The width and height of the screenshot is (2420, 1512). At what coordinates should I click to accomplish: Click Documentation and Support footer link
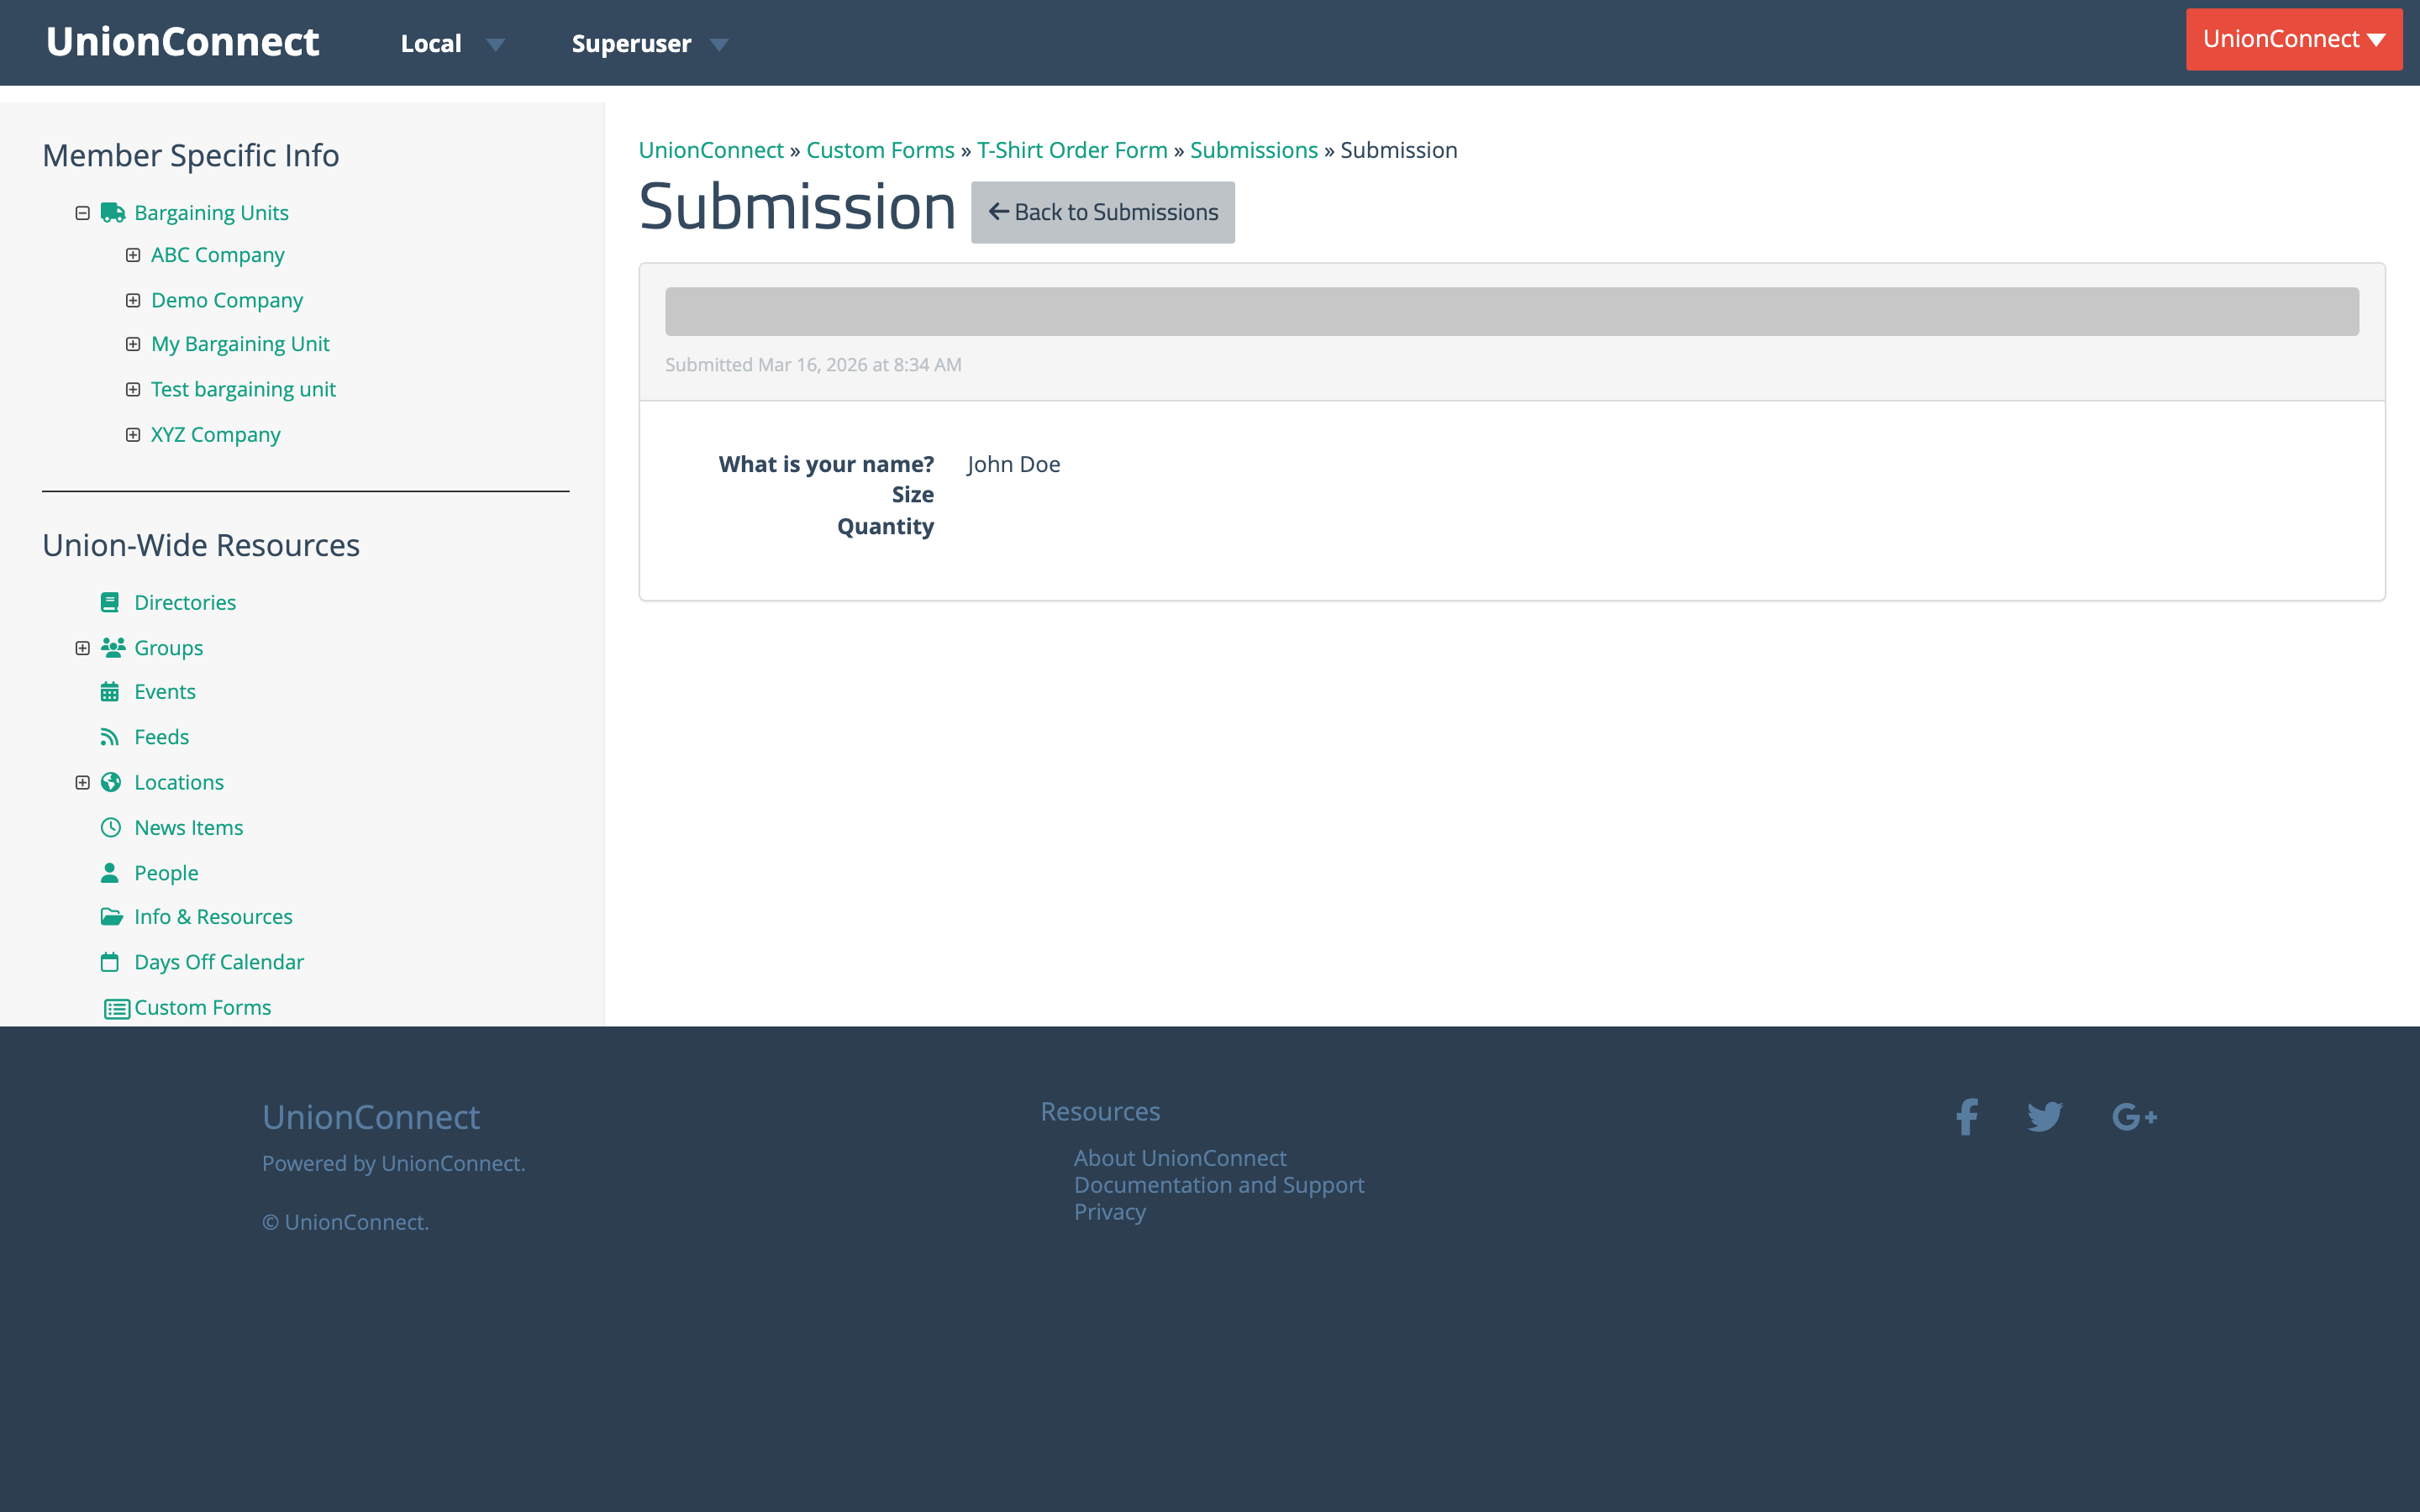tap(1219, 1185)
